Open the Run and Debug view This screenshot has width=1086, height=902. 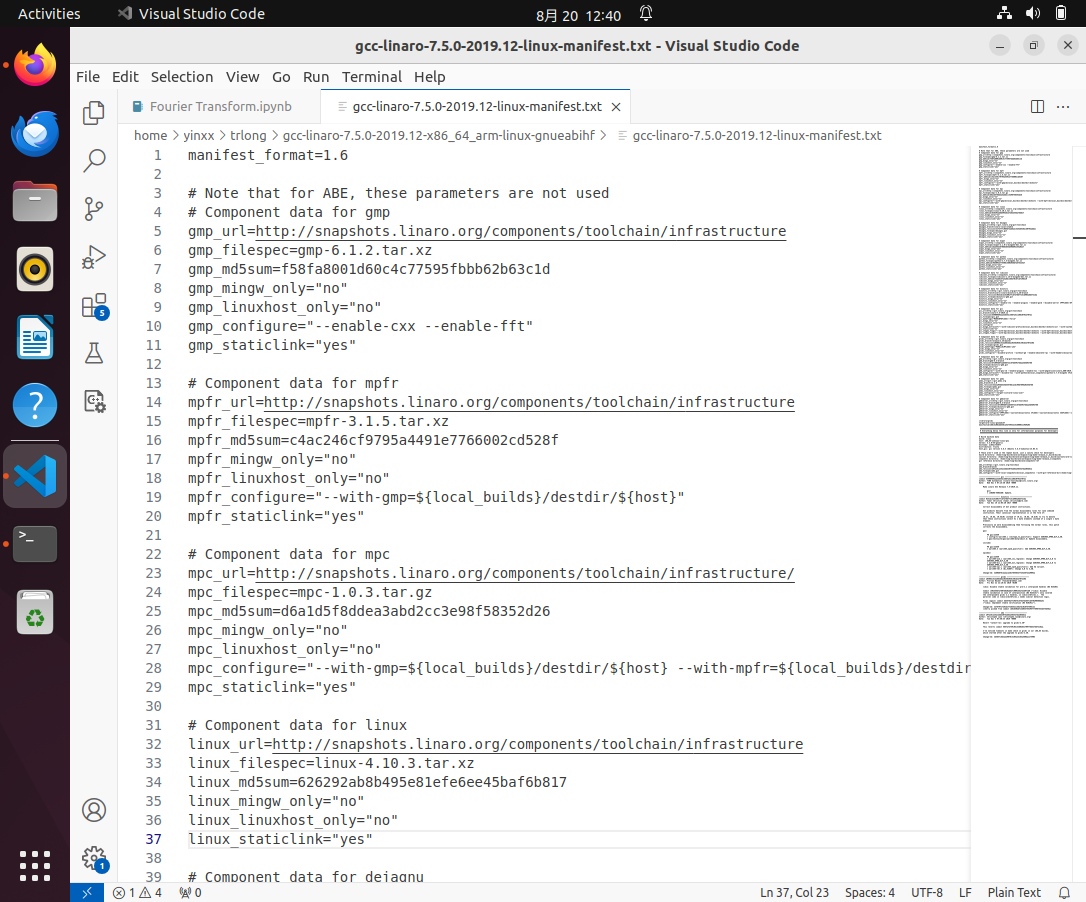(94, 257)
